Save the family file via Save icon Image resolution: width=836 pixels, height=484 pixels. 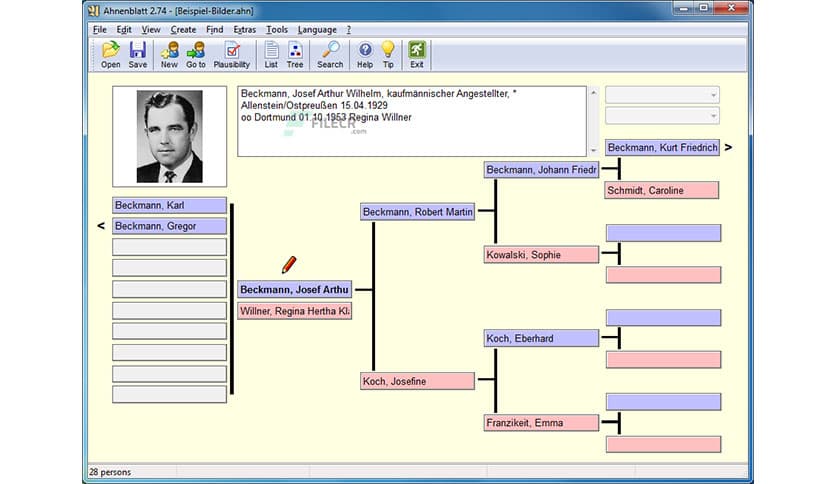point(138,54)
